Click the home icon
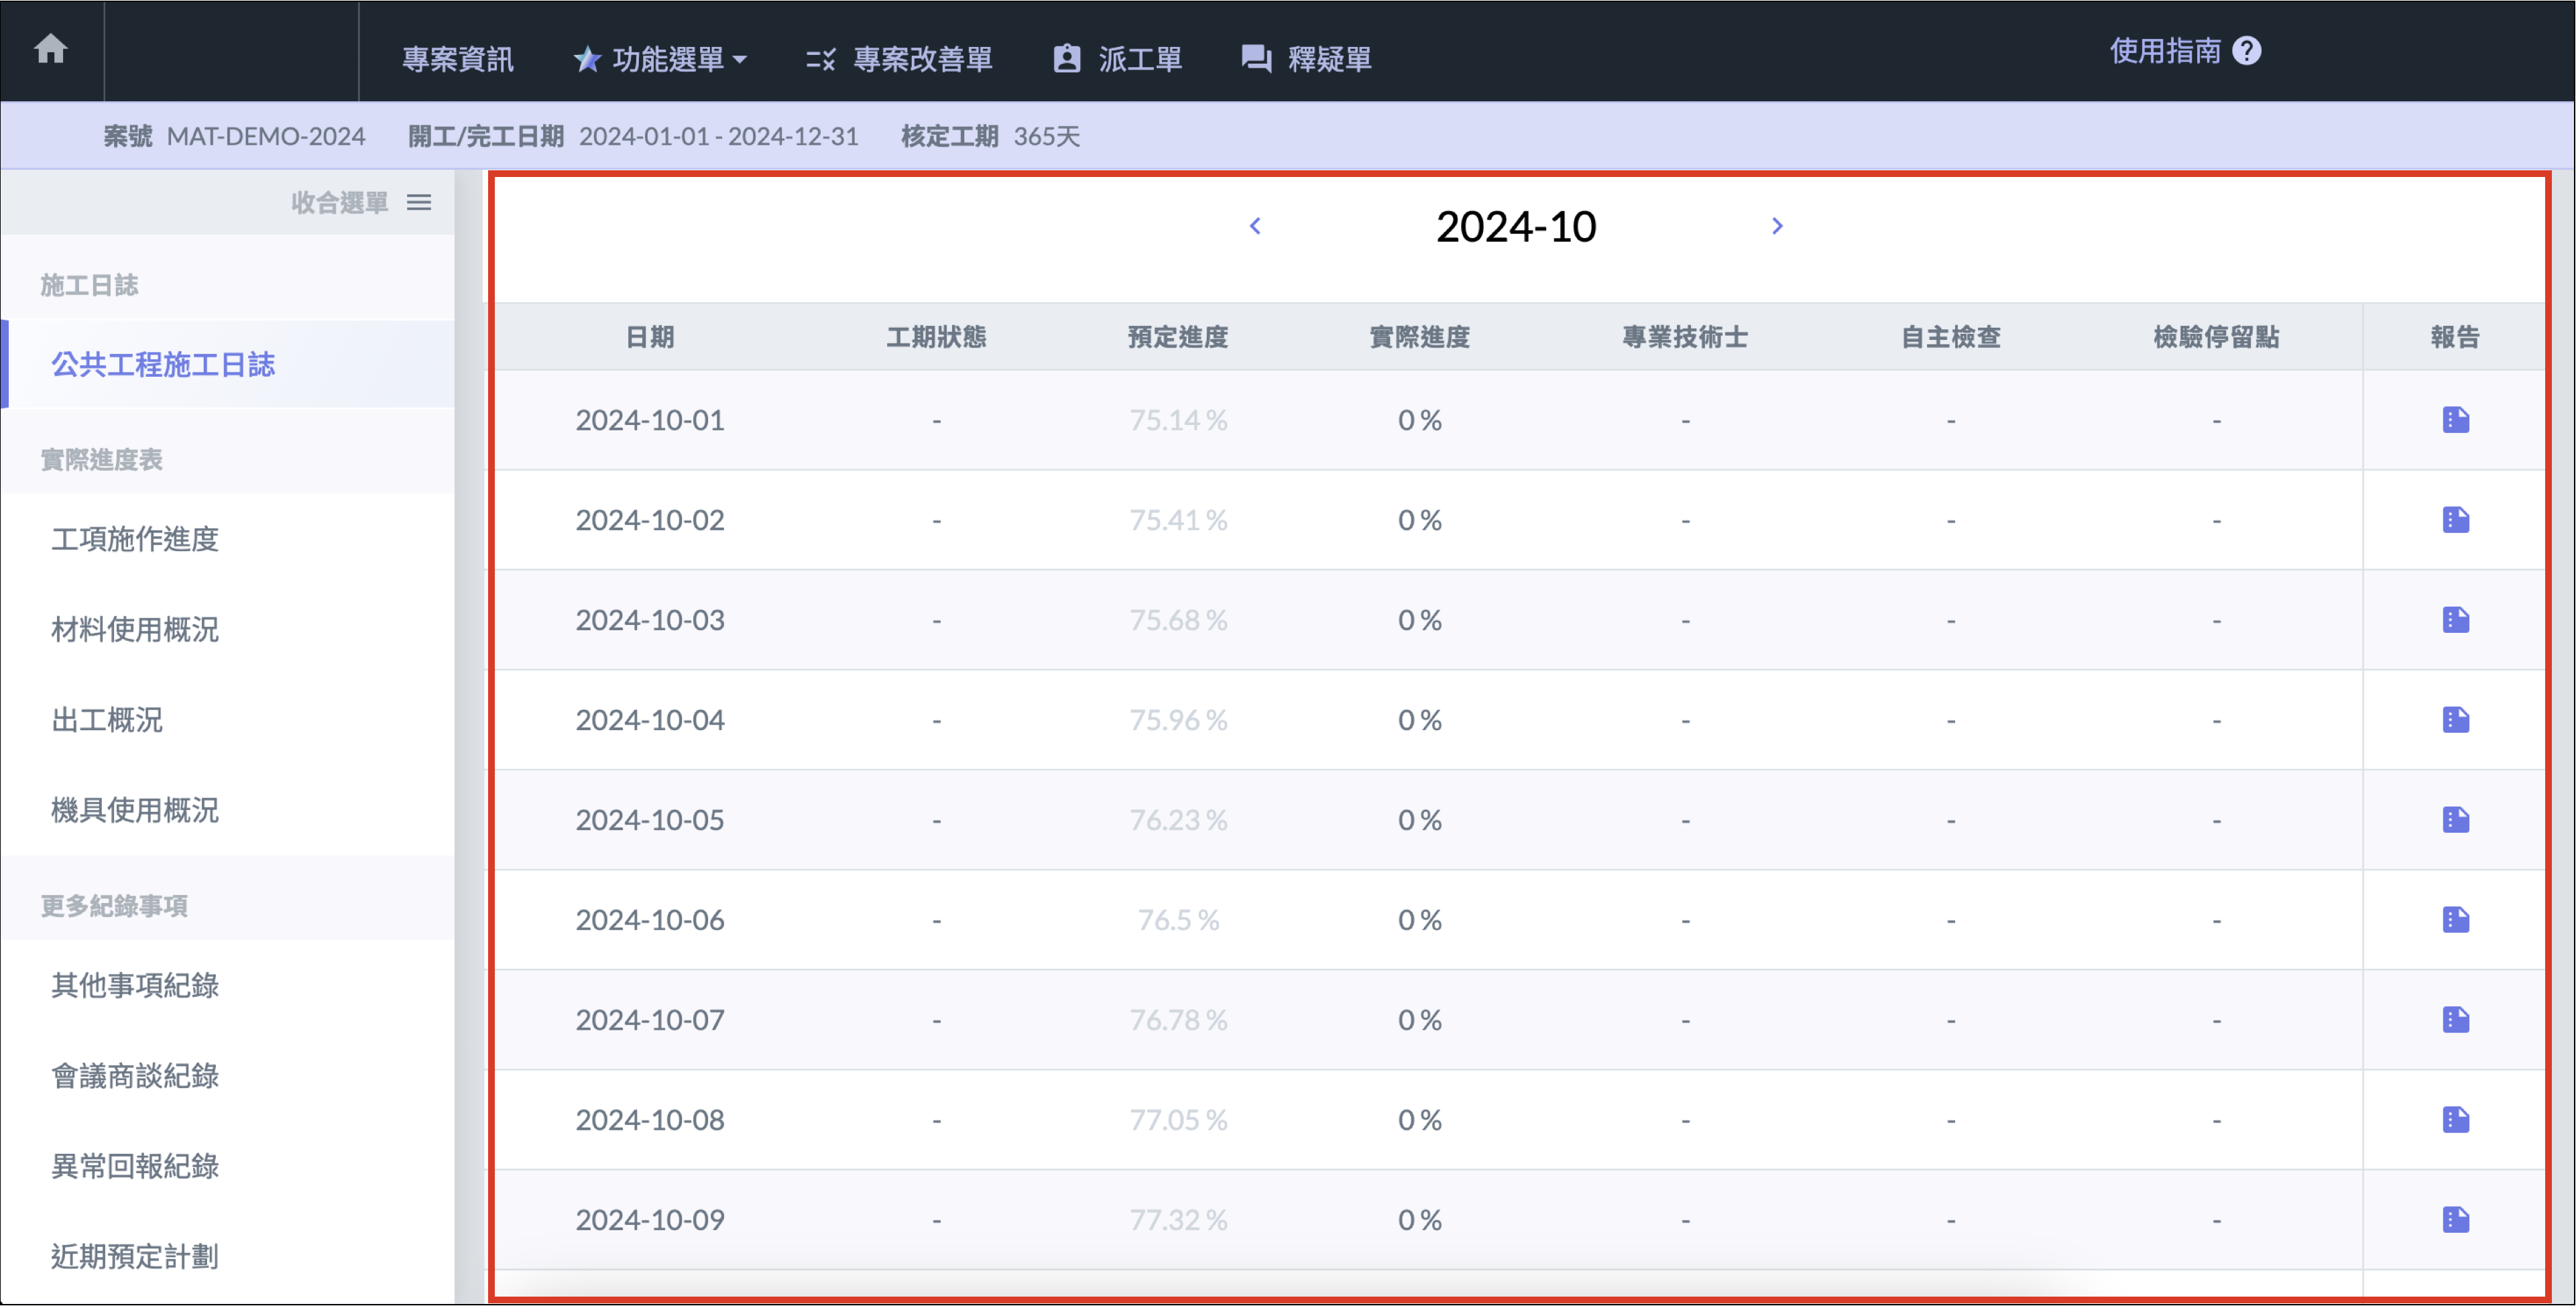 [50, 48]
